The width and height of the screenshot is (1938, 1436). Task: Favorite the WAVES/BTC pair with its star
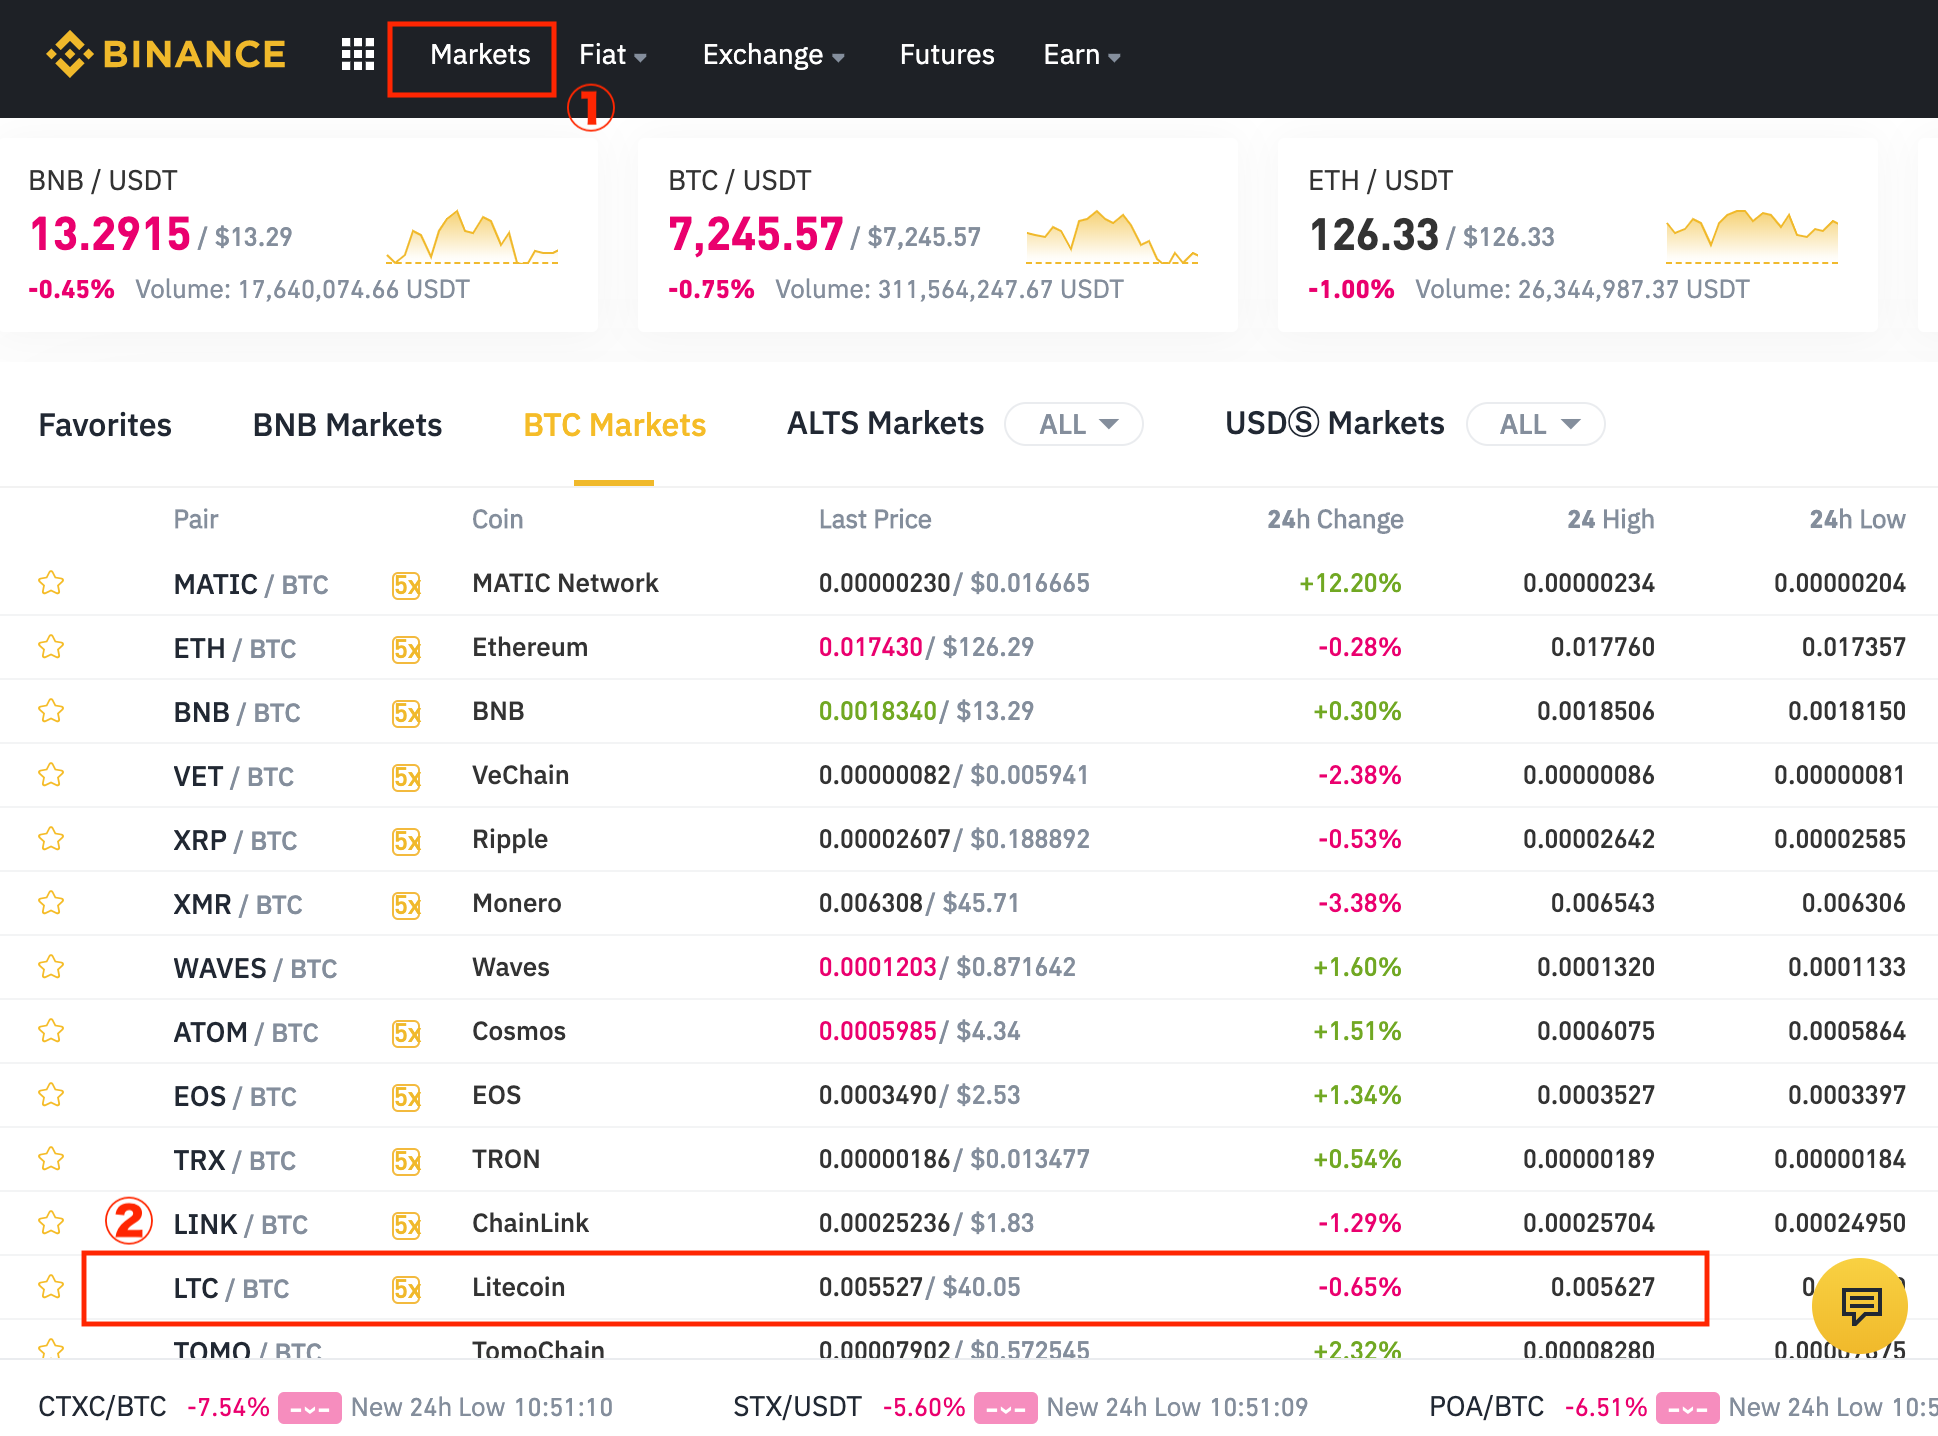coord(51,967)
